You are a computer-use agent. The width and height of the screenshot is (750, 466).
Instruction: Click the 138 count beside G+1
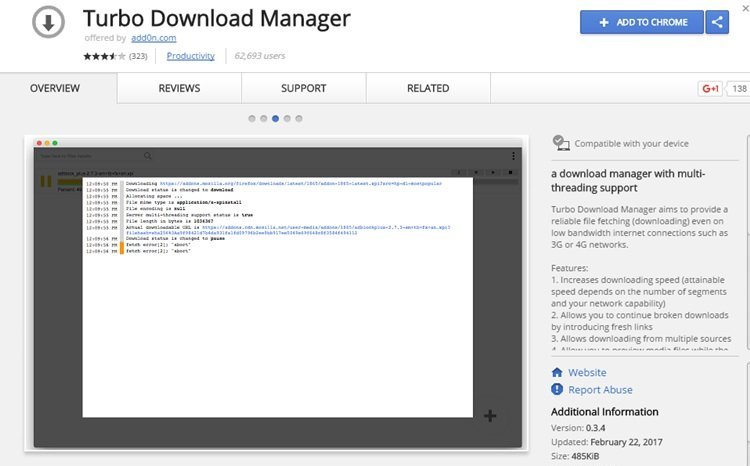coord(739,89)
